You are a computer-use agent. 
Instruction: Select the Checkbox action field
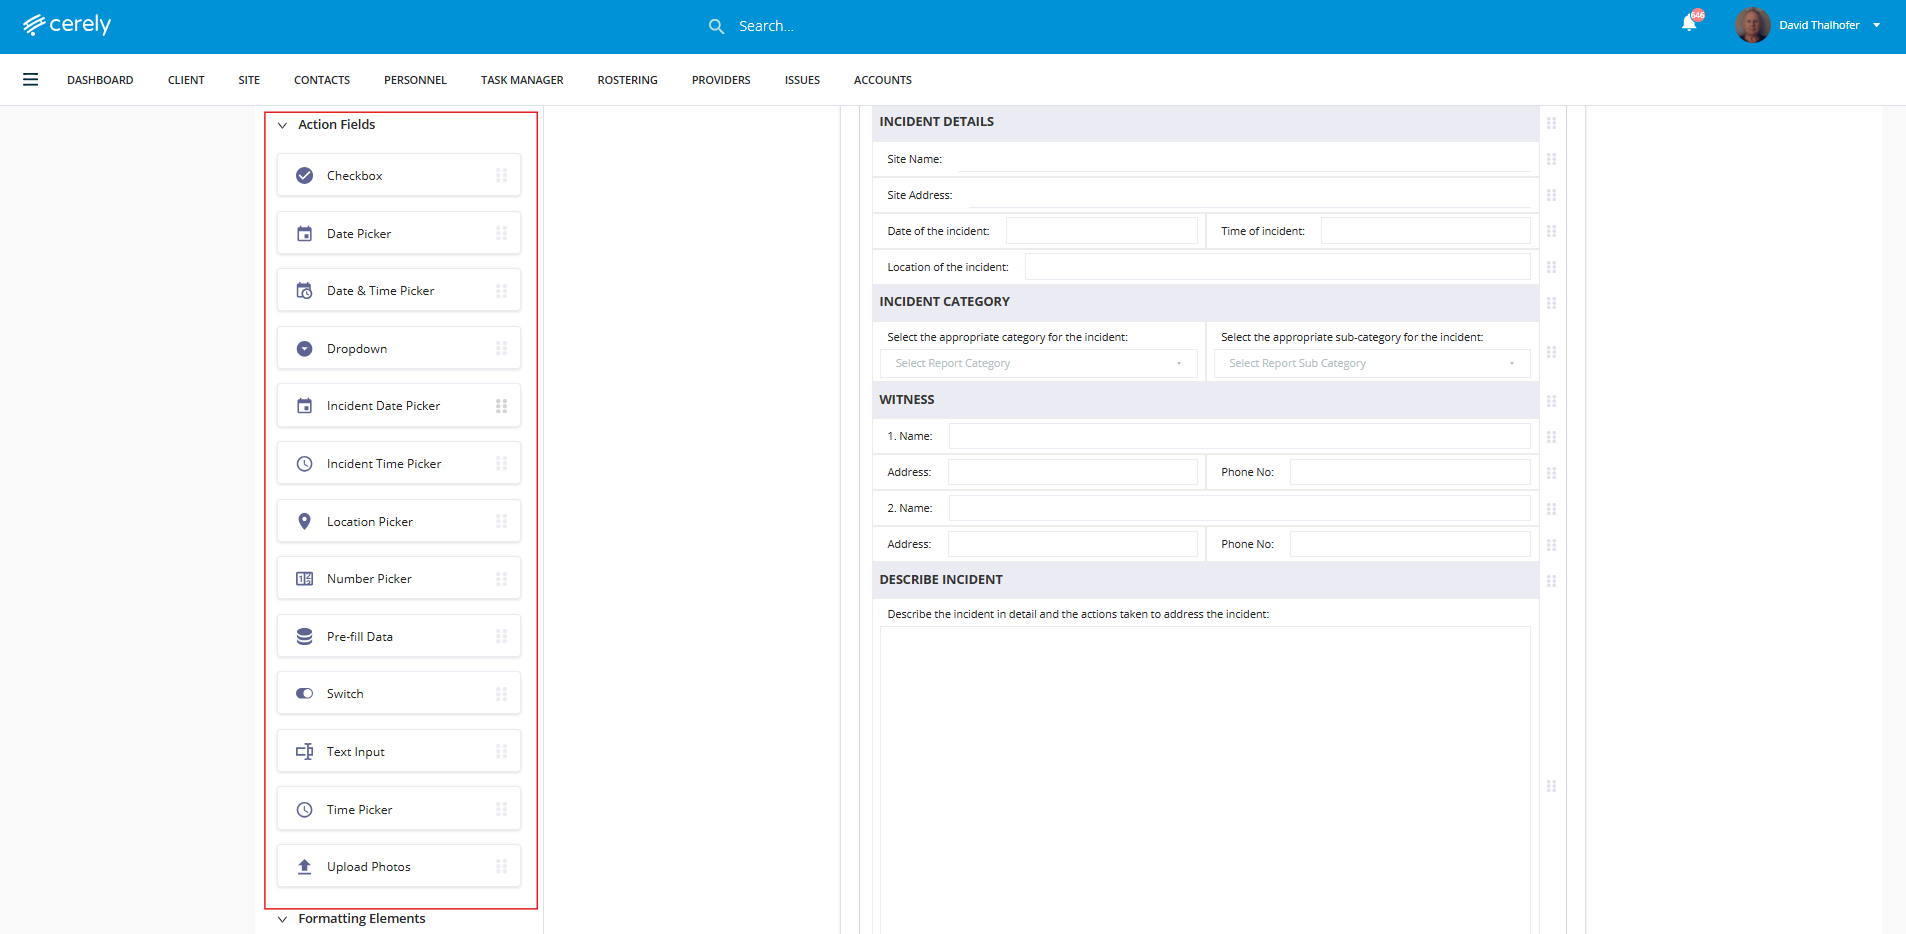point(398,176)
